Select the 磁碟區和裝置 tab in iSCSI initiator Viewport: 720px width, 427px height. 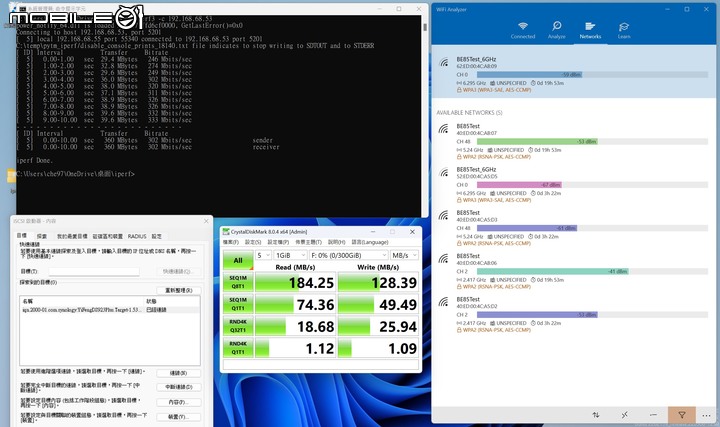tap(107, 236)
